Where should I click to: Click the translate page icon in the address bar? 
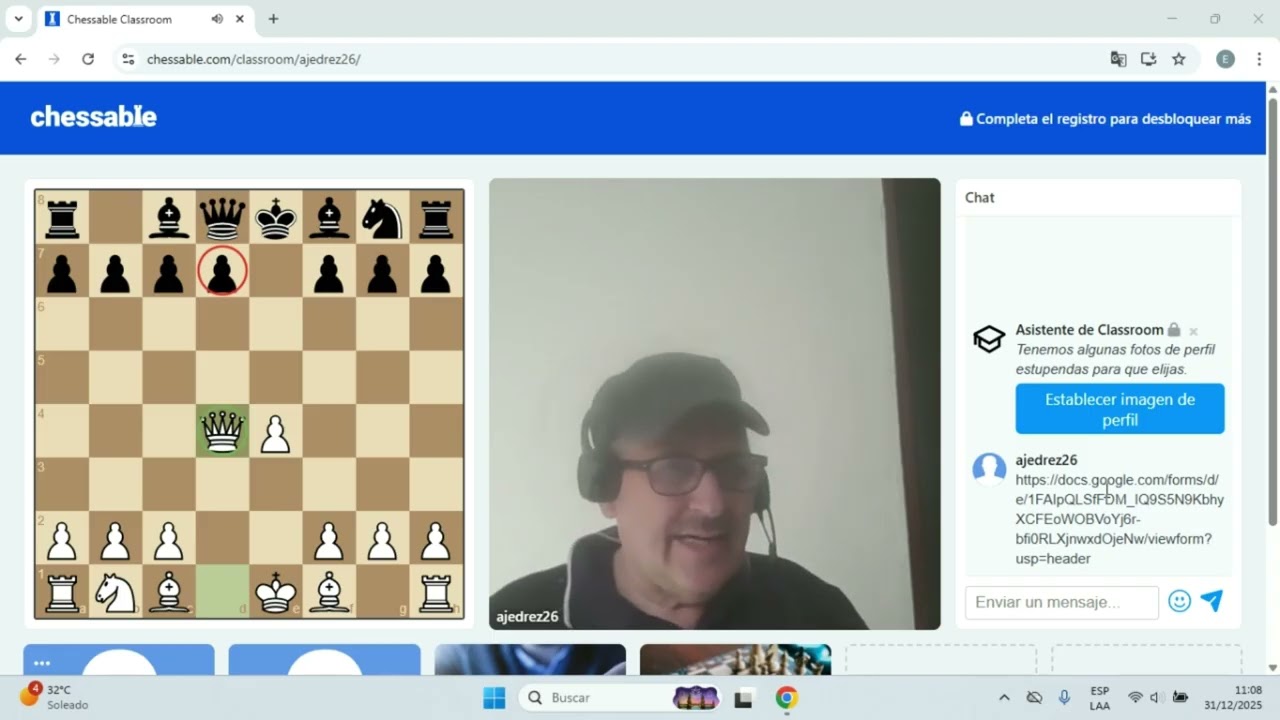click(x=1118, y=59)
